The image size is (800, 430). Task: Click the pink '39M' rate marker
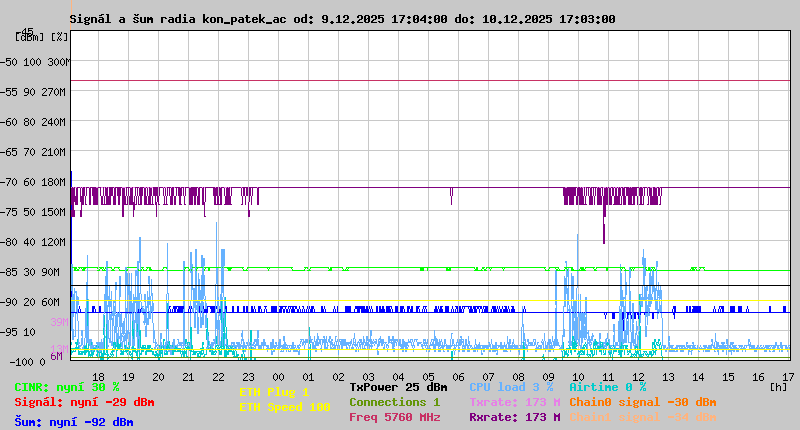[59, 322]
